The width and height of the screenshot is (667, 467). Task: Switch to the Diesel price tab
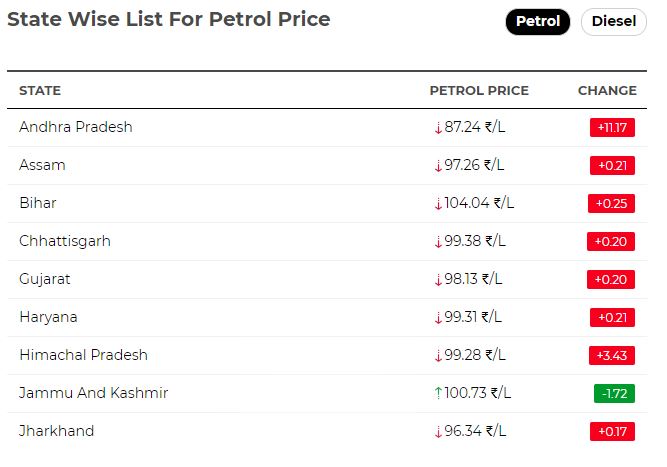pyautogui.click(x=614, y=21)
